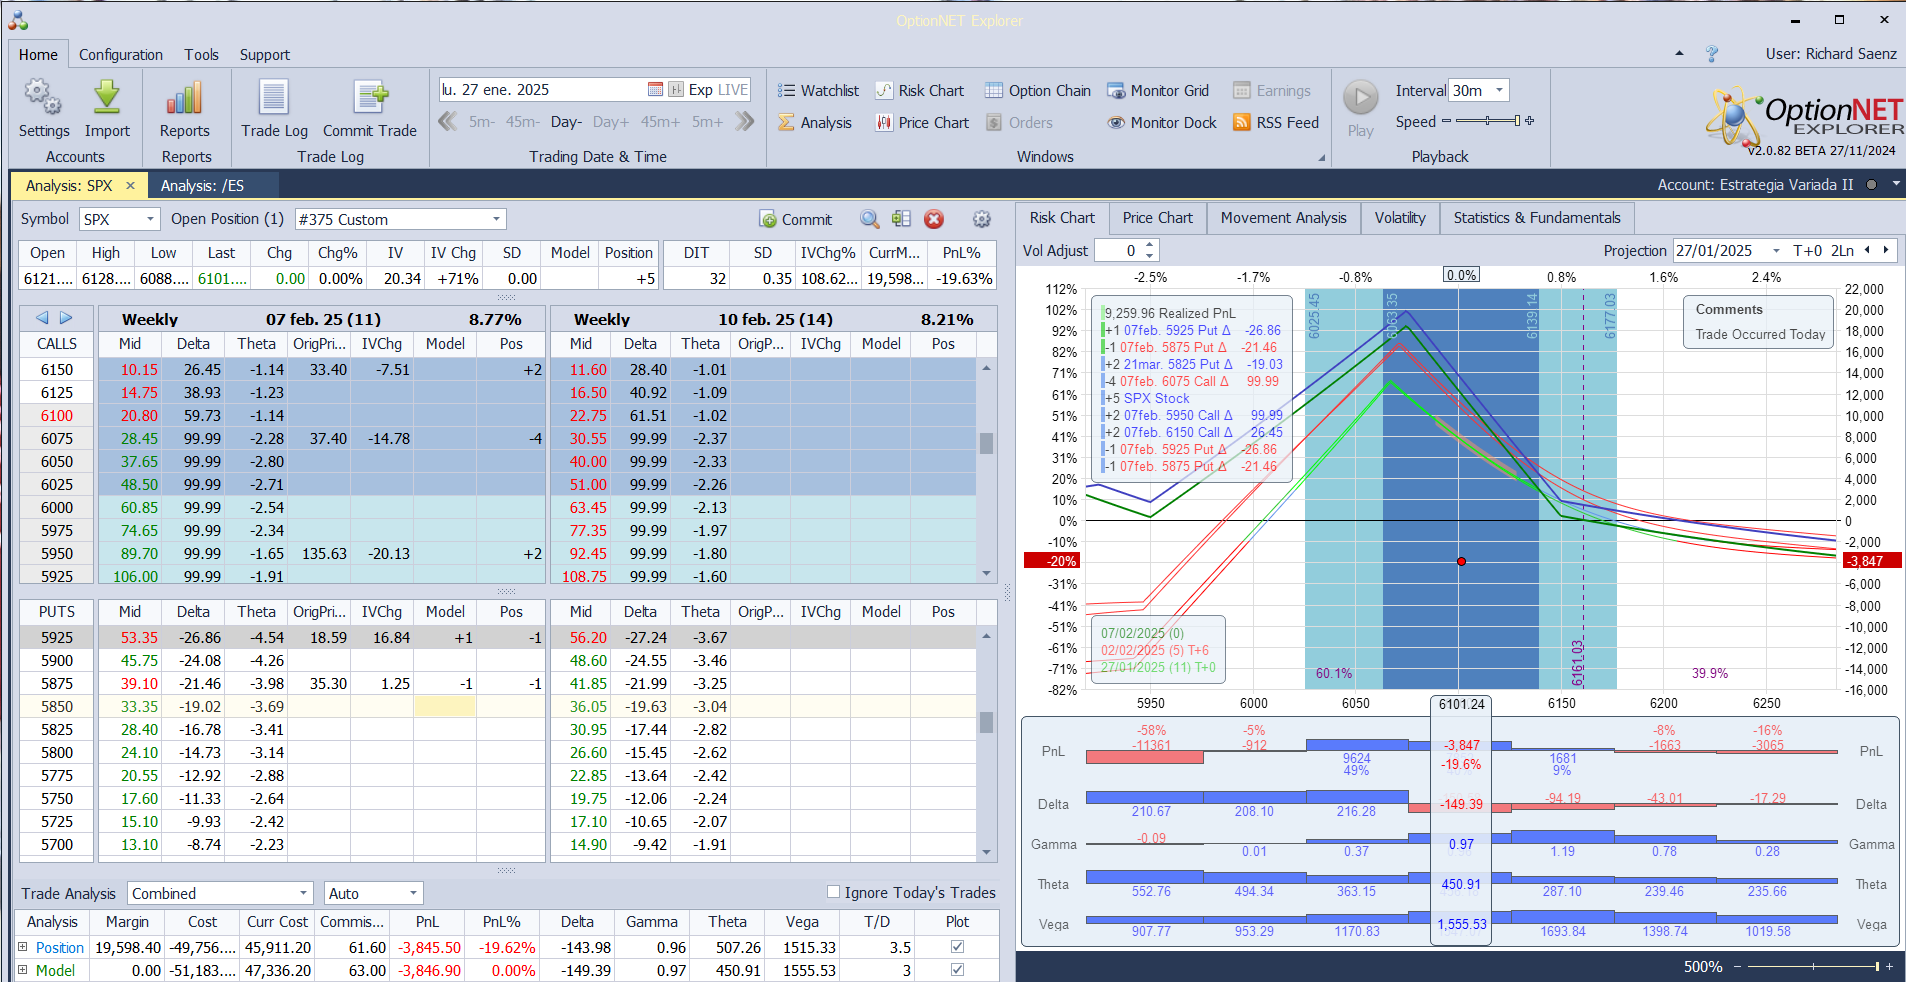1906x982 pixels.
Task: Open the Settings gear icon in Accounts
Action: [43, 98]
